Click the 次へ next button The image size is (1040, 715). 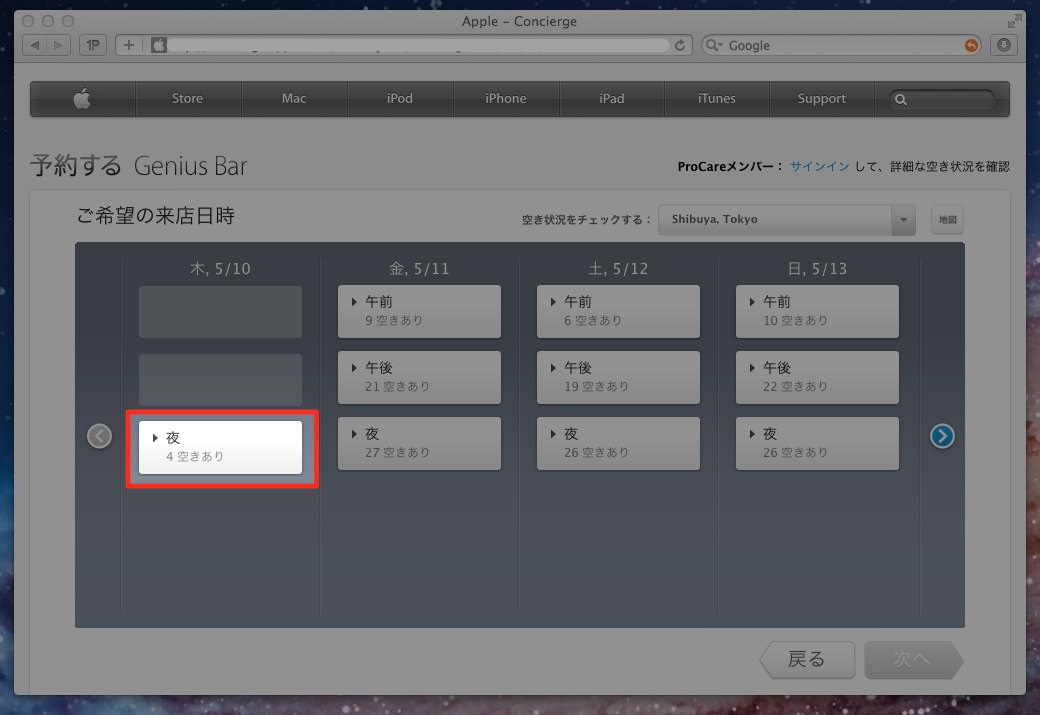tap(913, 659)
